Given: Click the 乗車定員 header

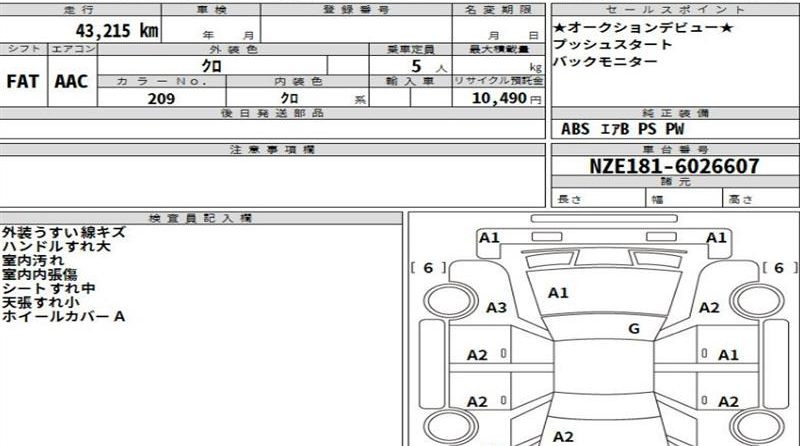Looking at the screenshot, I should coord(411,49).
